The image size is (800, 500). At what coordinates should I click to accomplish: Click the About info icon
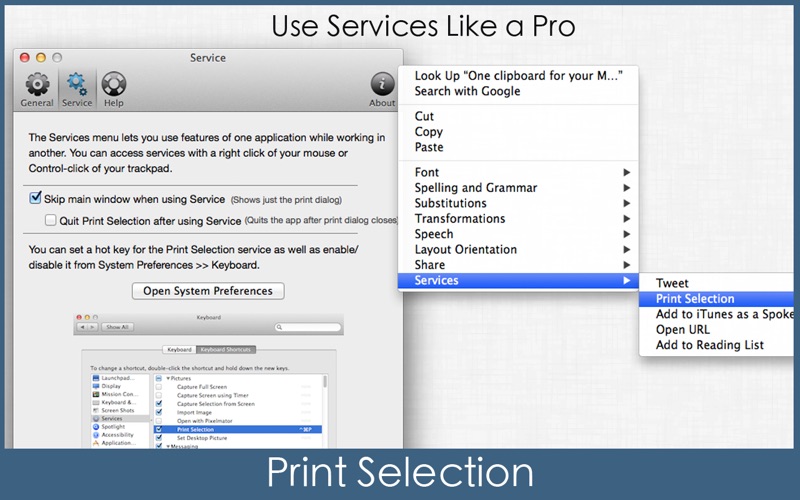[382, 86]
